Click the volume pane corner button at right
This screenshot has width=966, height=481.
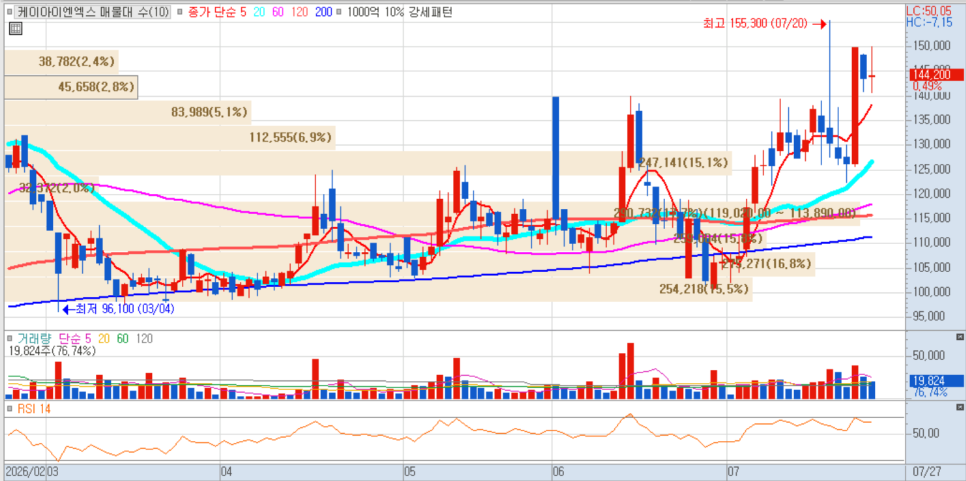point(959,338)
